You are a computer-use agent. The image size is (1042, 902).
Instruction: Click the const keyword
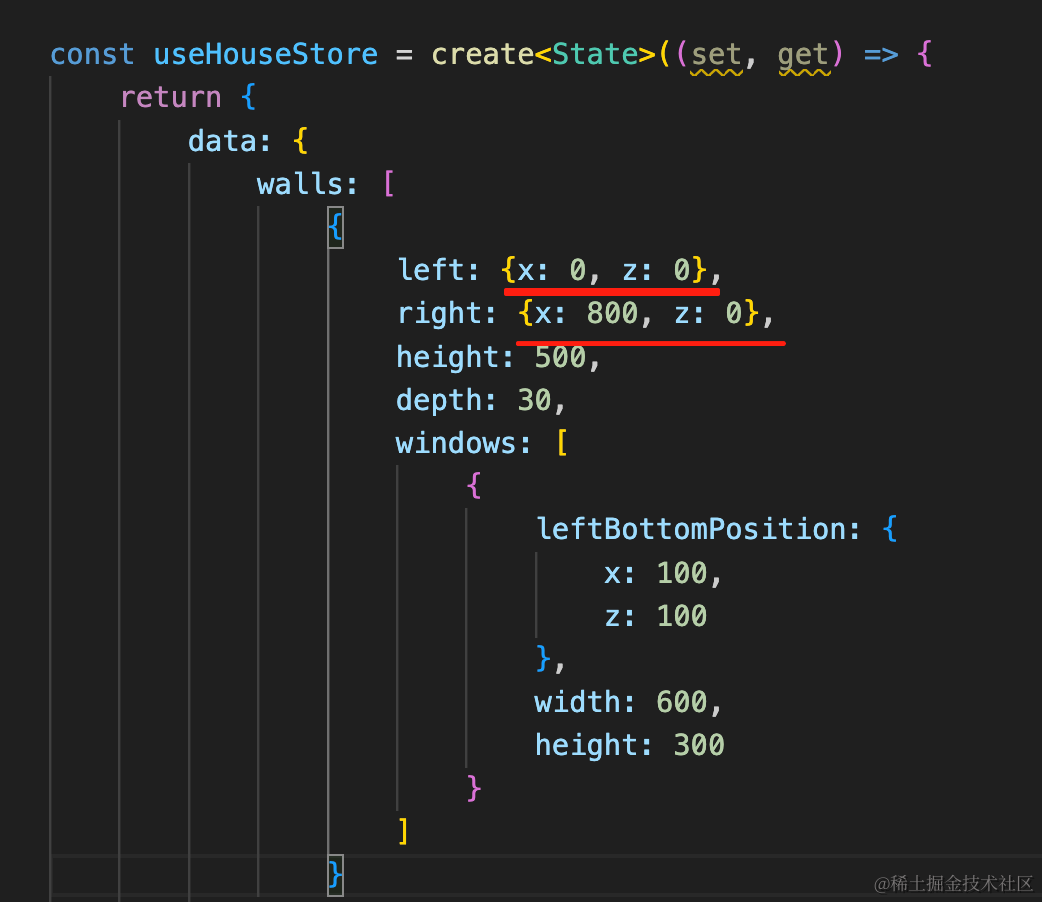[x=92, y=54]
